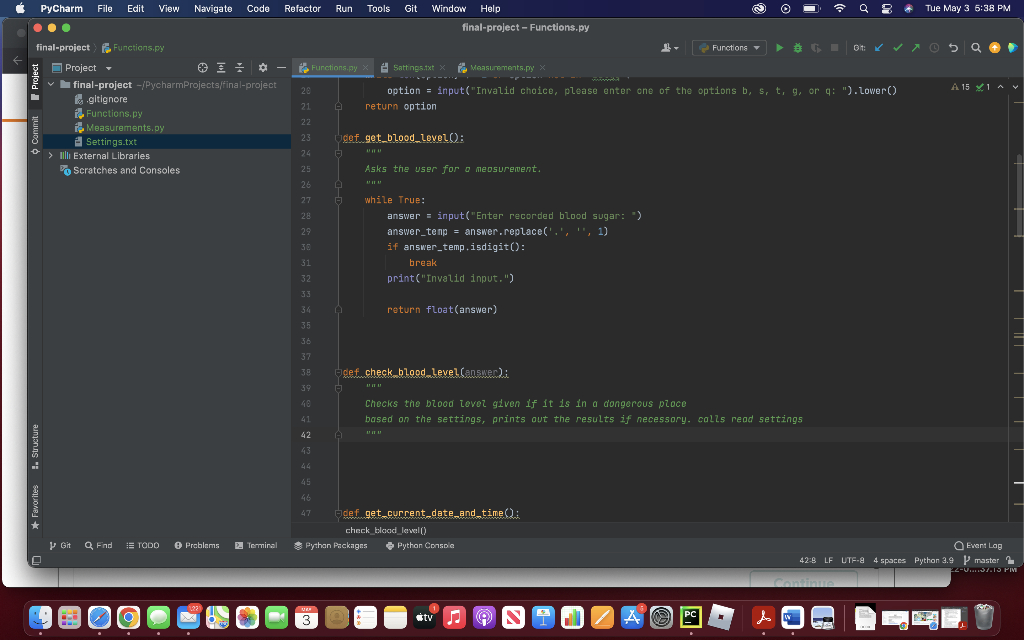This screenshot has width=1024, height=640.
Task: Select Measurements.py in the project tree
Action: pos(126,127)
